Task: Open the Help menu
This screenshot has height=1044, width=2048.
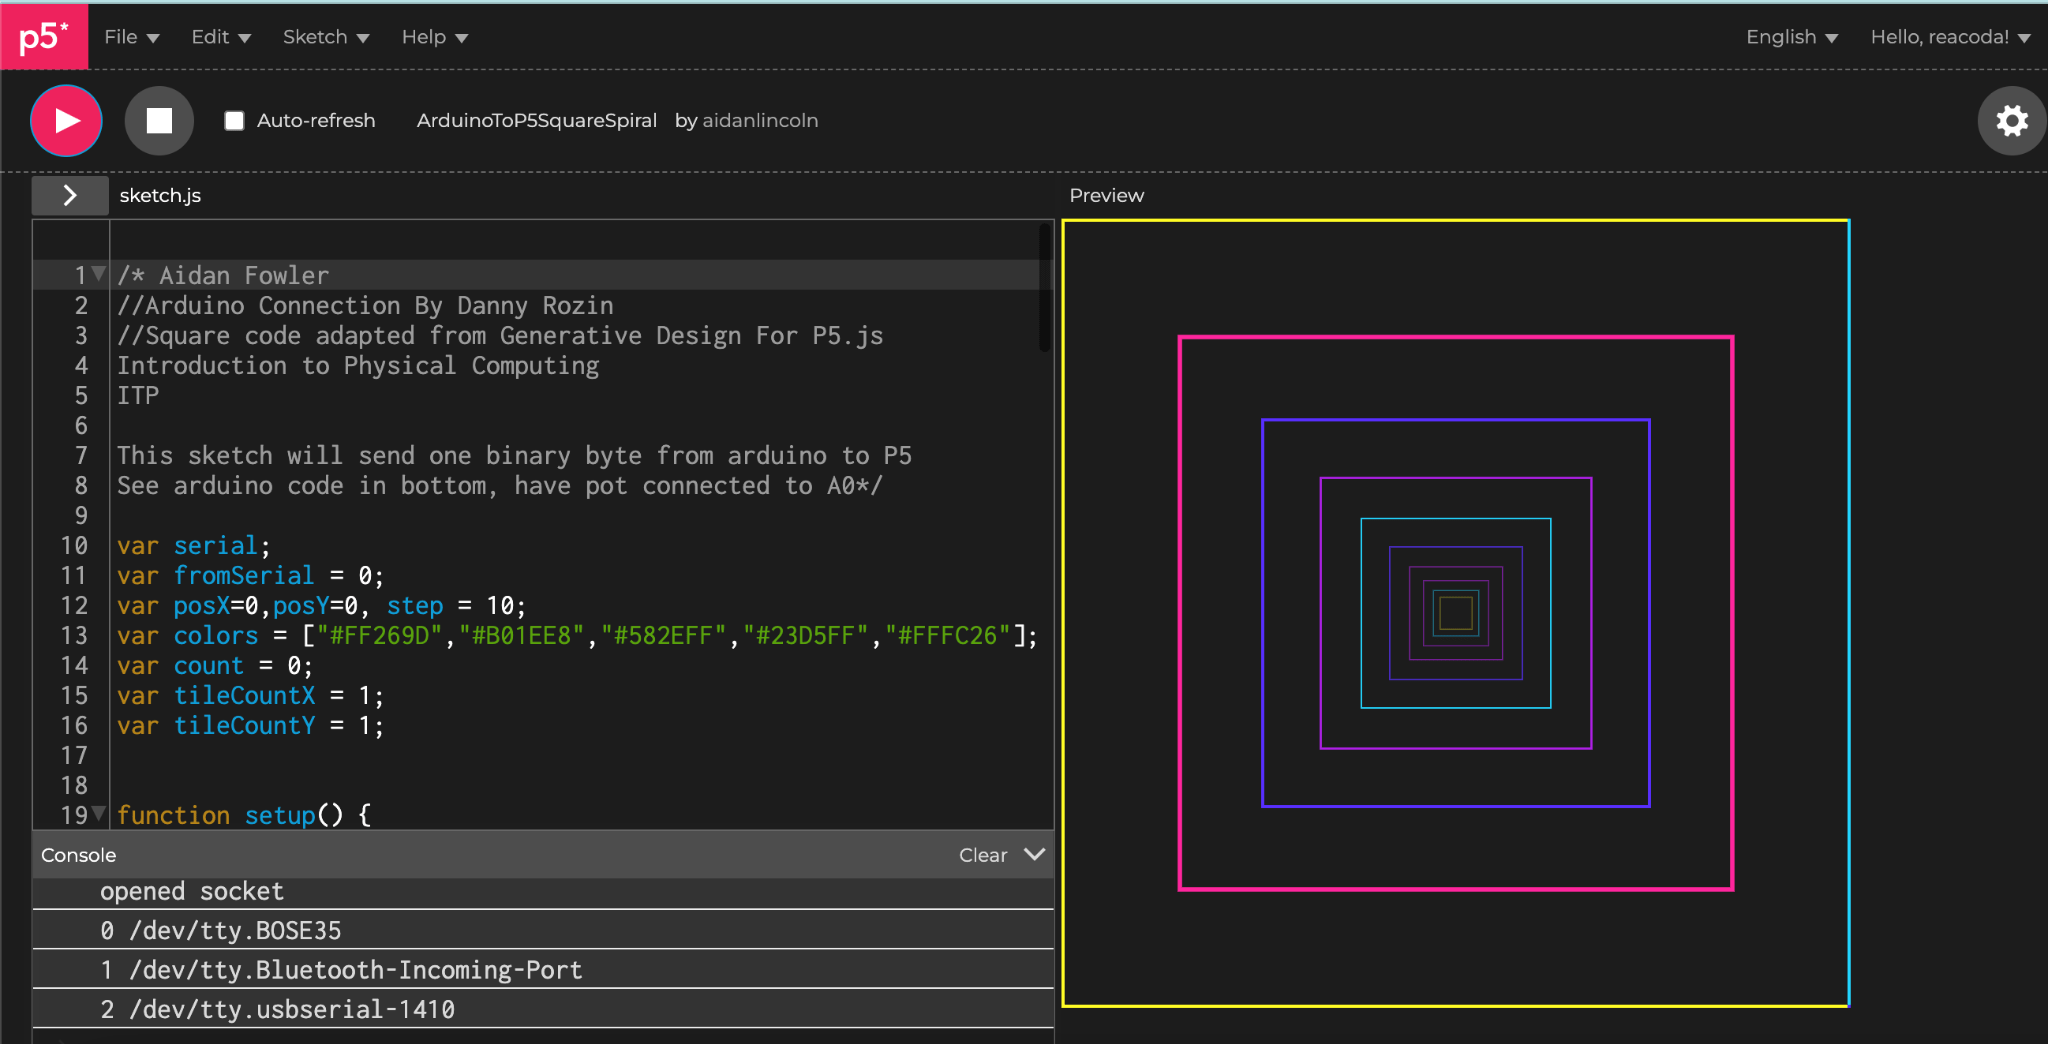Action: 434,37
